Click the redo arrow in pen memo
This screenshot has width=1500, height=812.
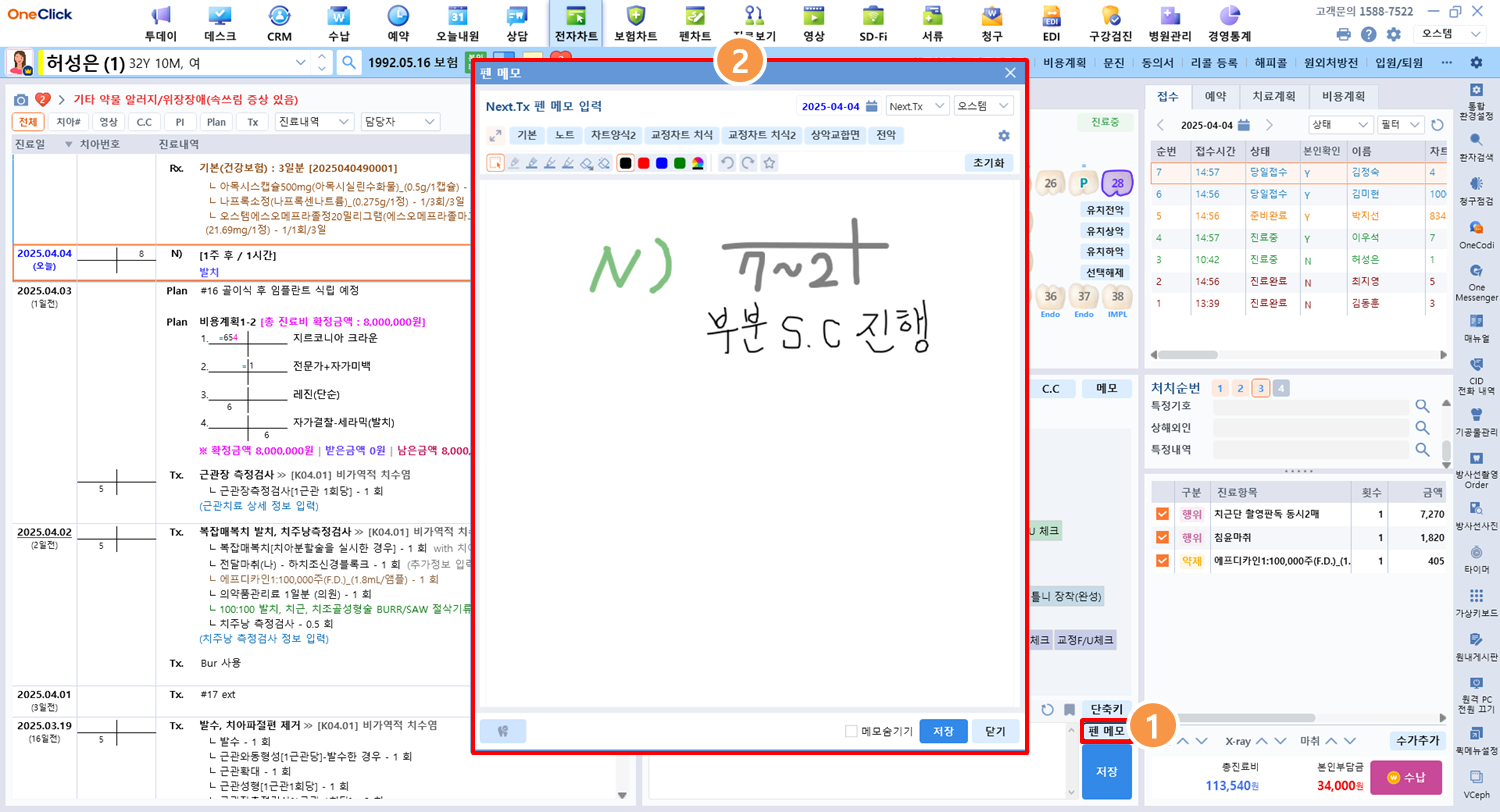tap(747, 163)
